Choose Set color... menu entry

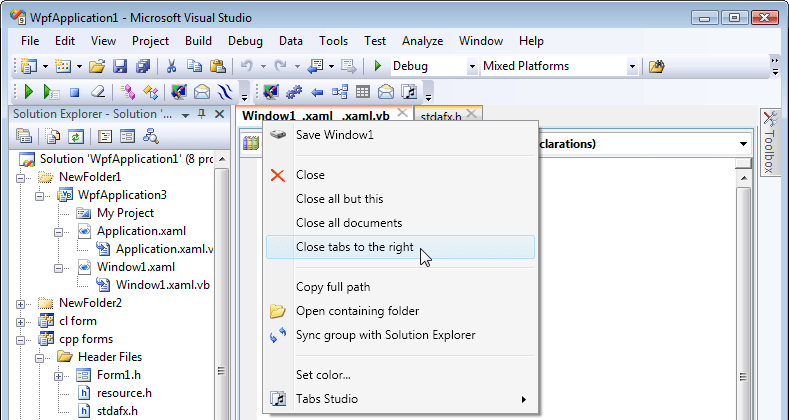point(400,375)
